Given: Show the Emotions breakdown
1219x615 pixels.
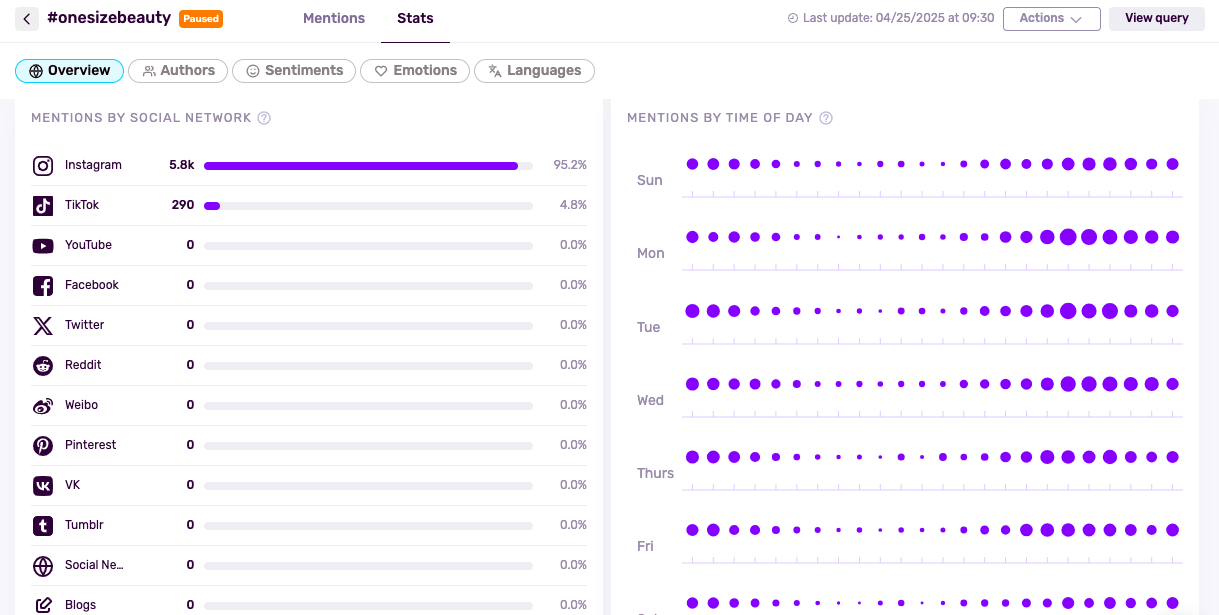Looking at the screenshot, I should [415, 71].
